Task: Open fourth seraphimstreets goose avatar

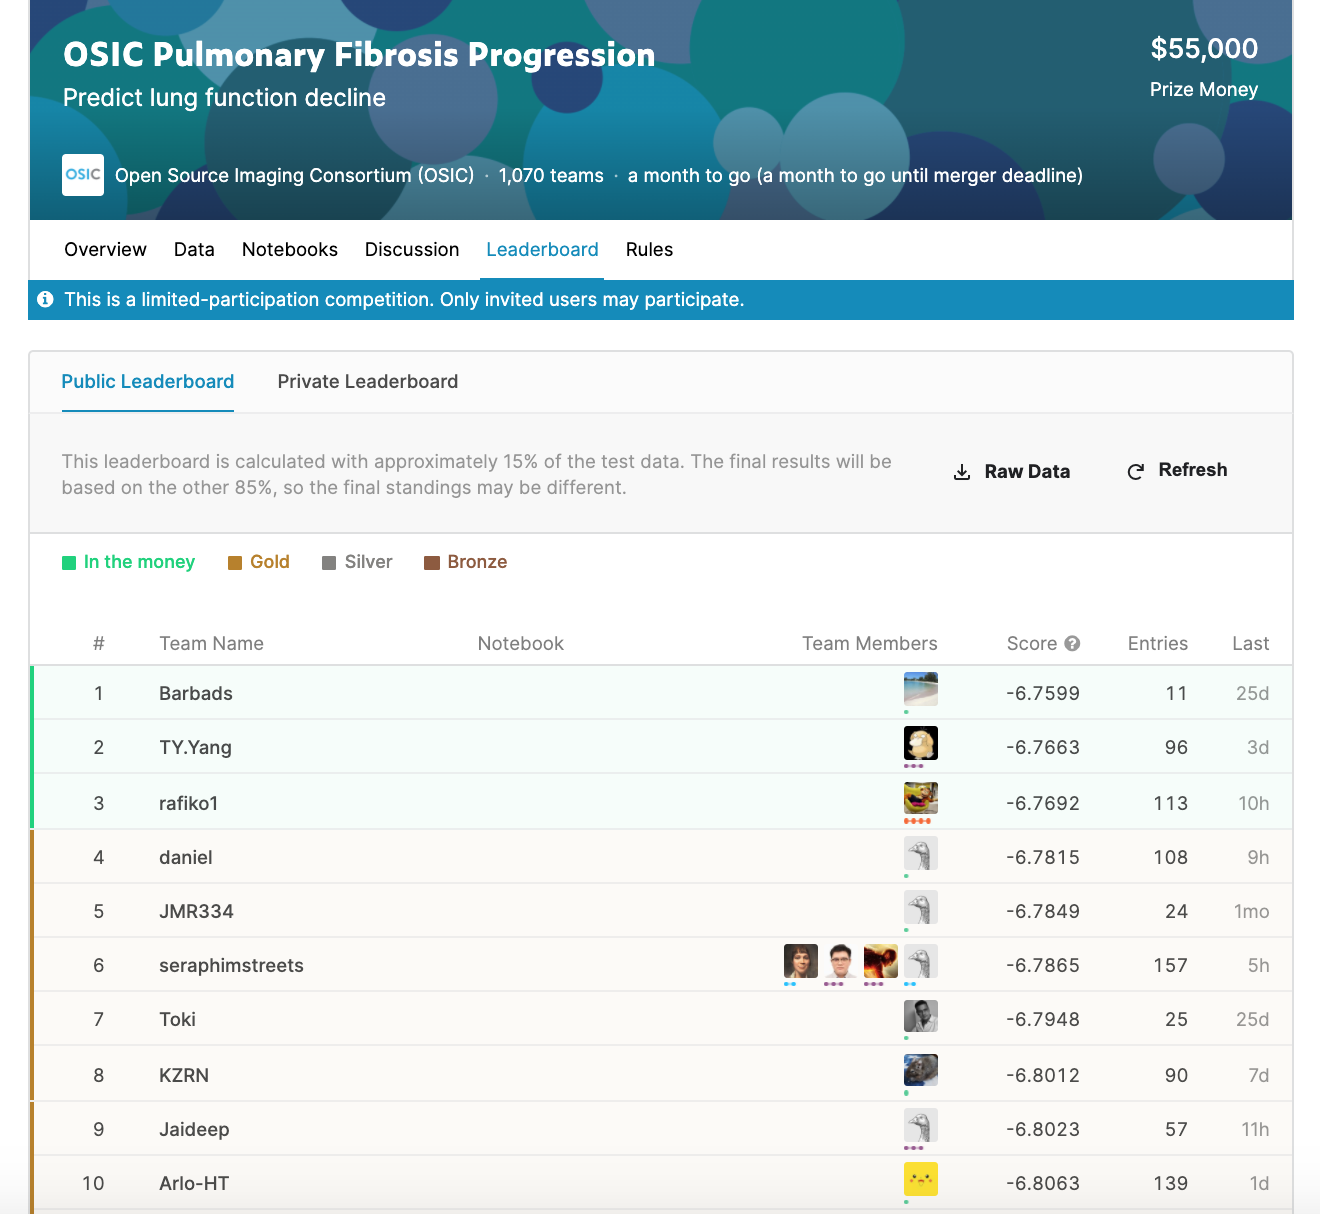Action: (x=921, y=961)
